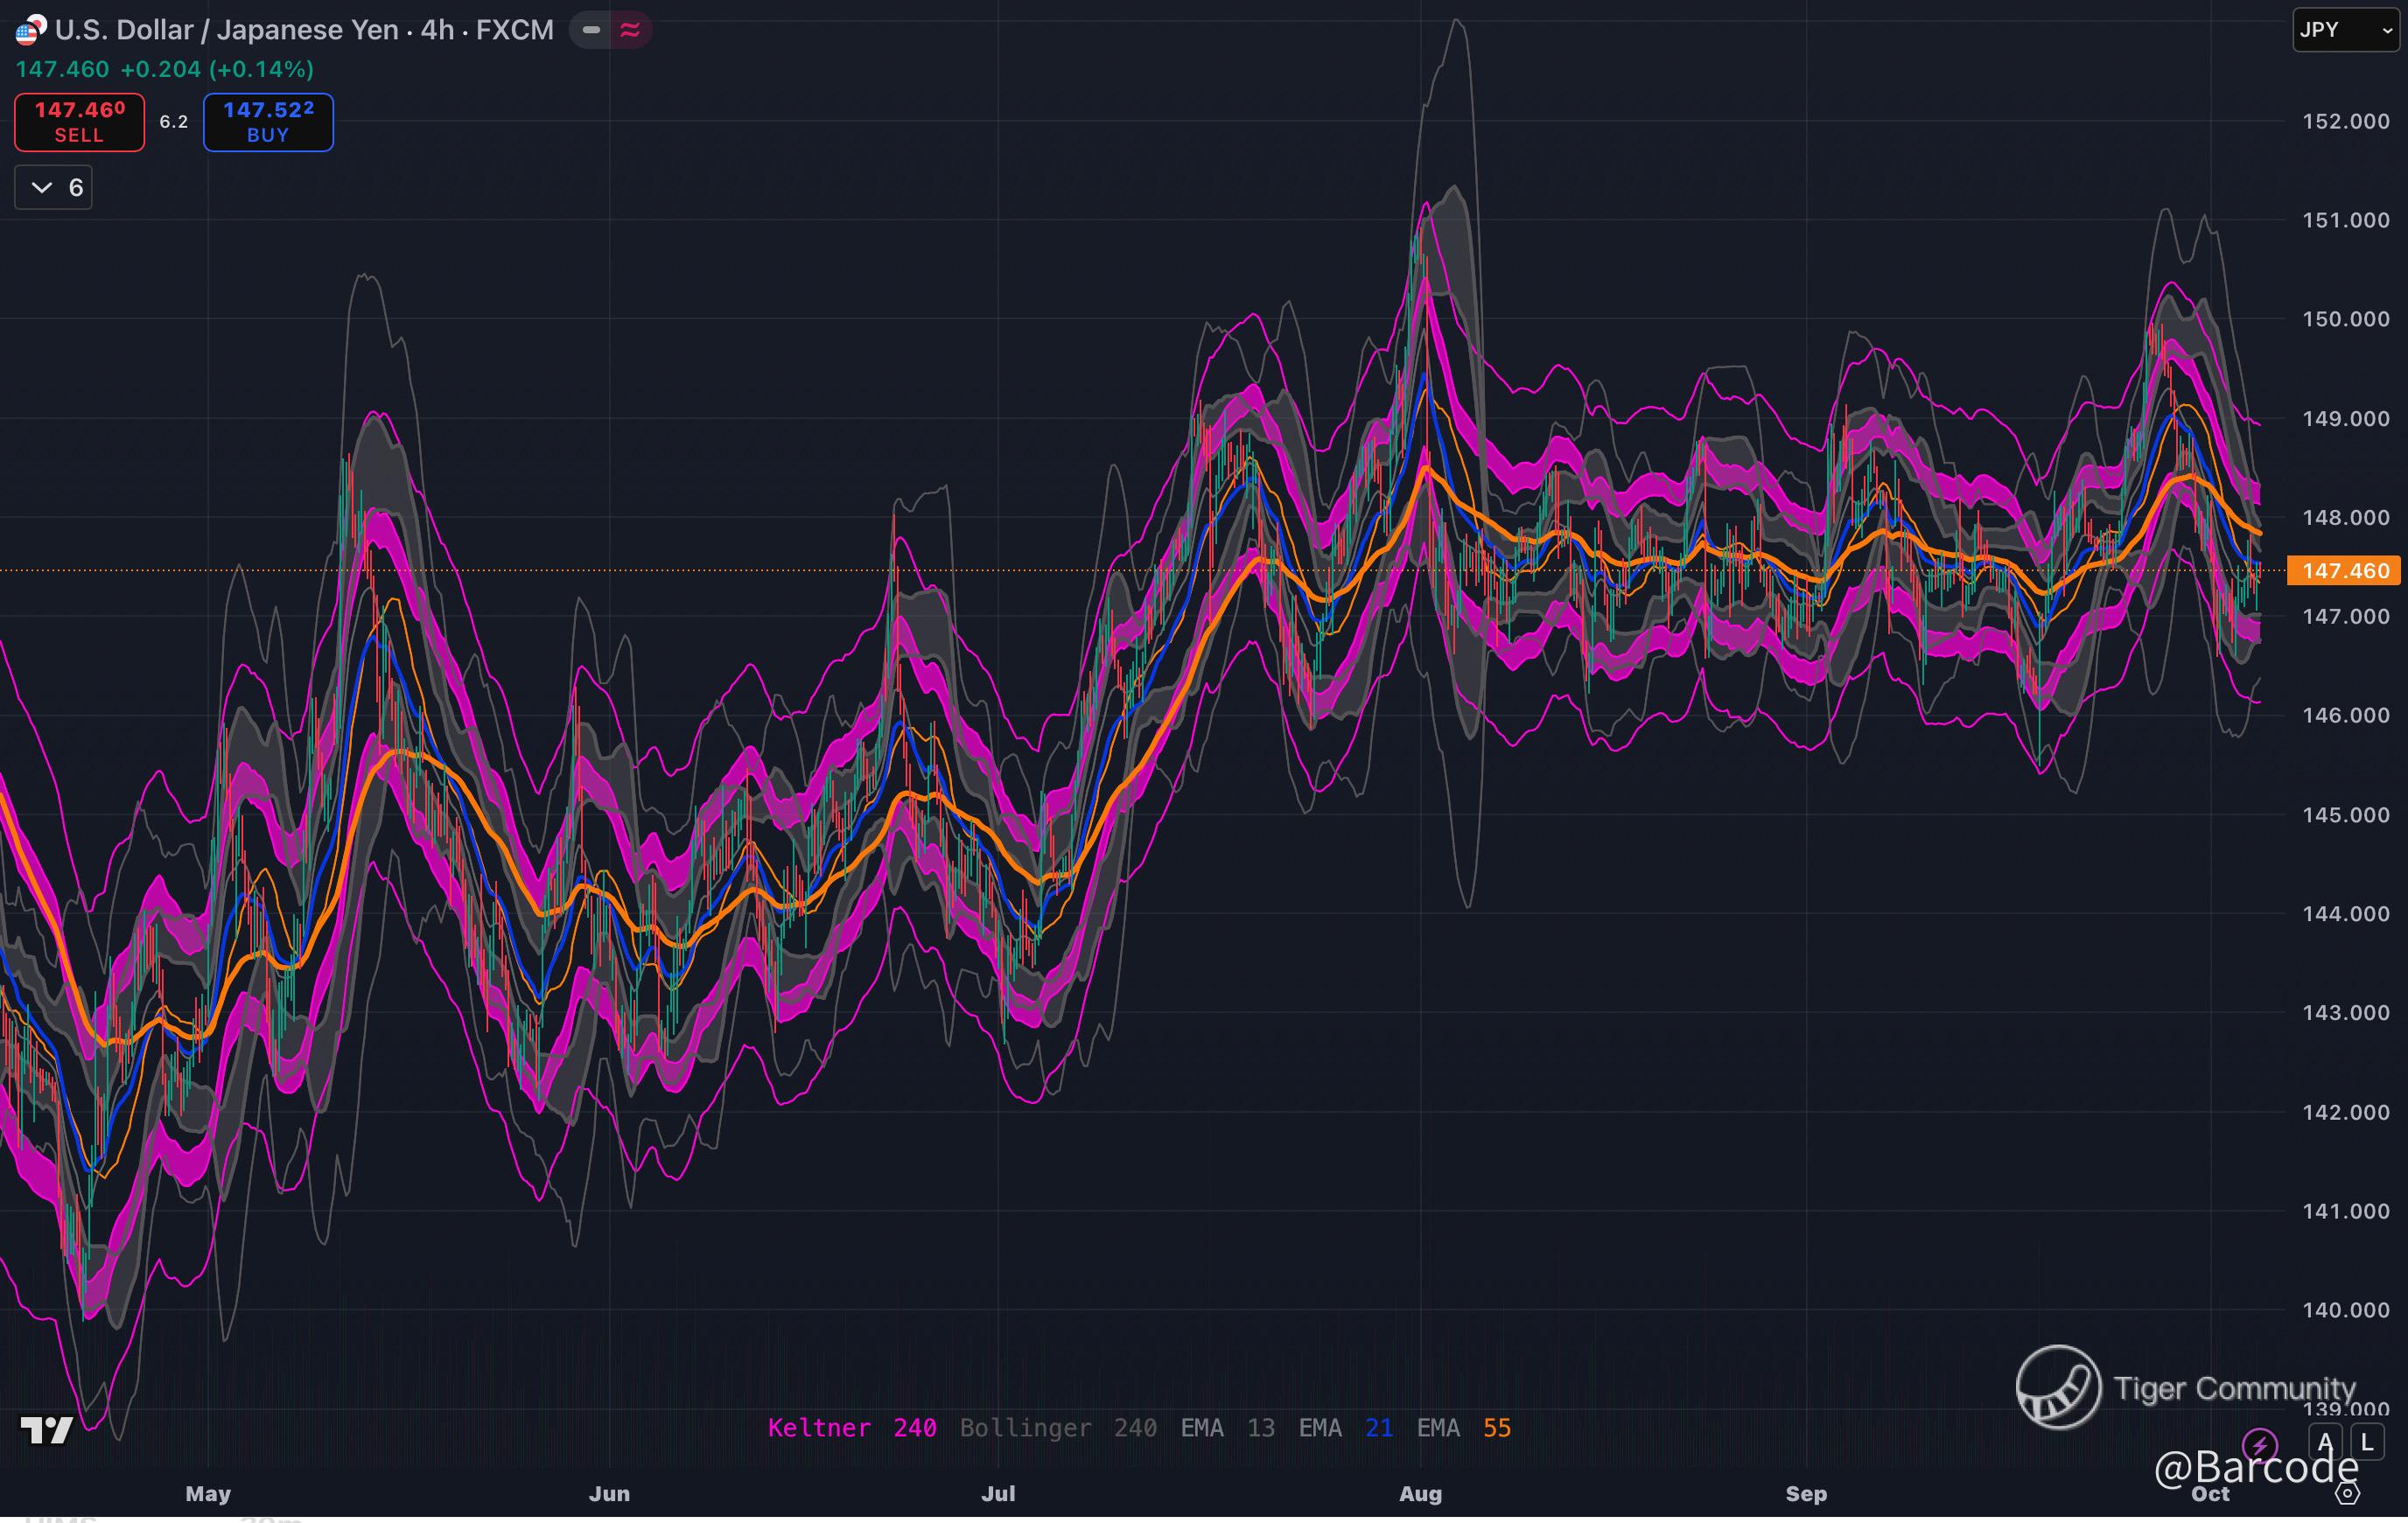2408x1523 pixels.
Task: Click the 6.2 spread value
Action: [174, 122]
